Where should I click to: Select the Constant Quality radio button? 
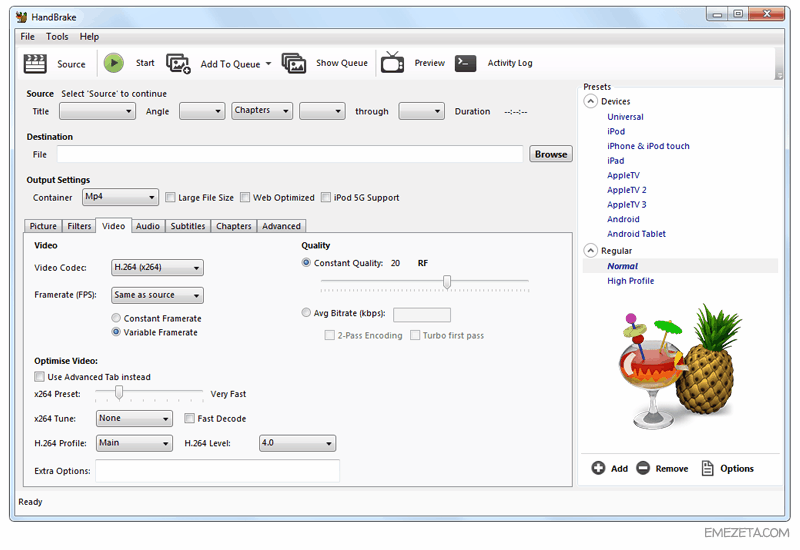tap(306, 263)
